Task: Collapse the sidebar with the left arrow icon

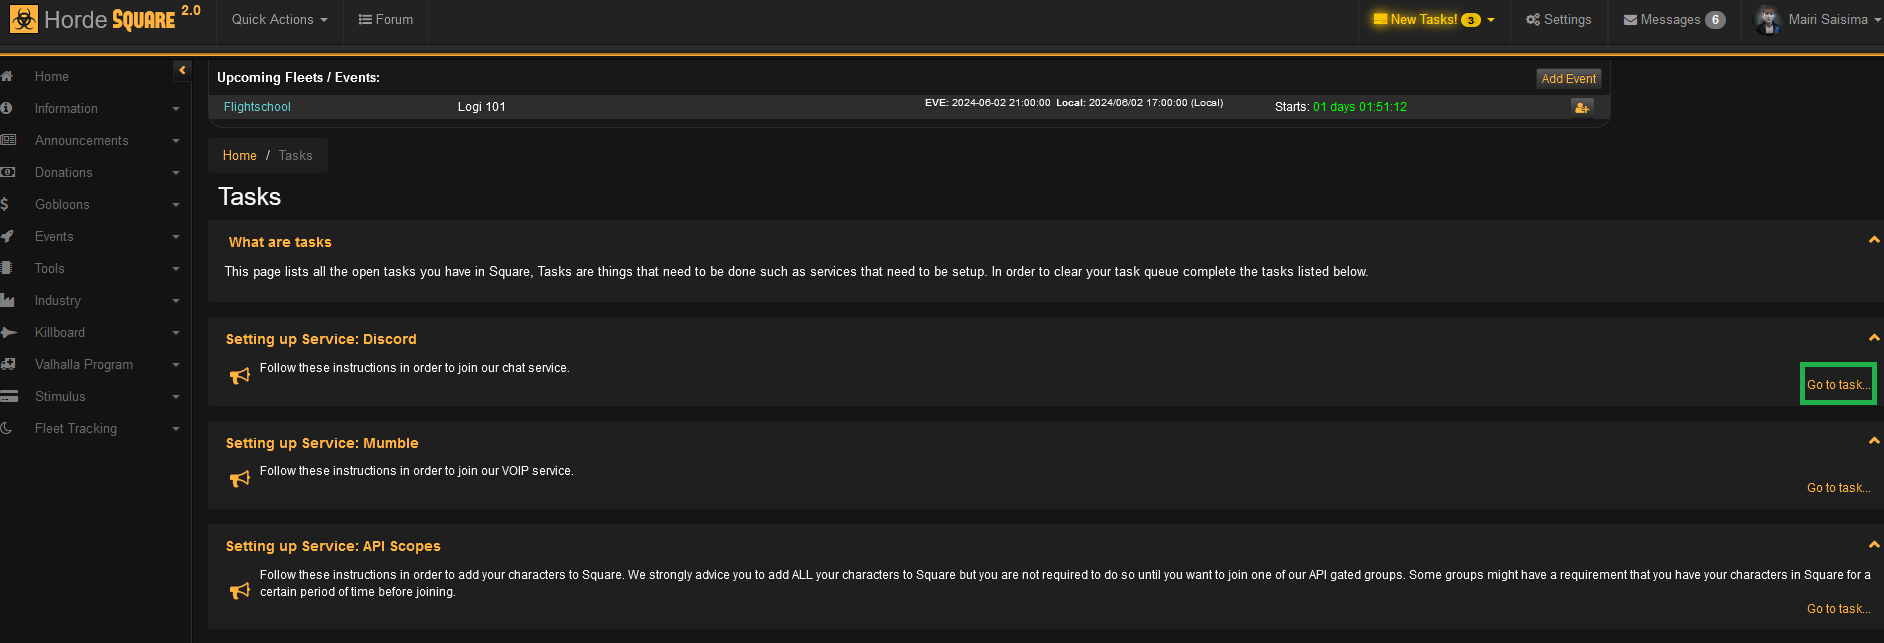Action: tap(182, 70)
